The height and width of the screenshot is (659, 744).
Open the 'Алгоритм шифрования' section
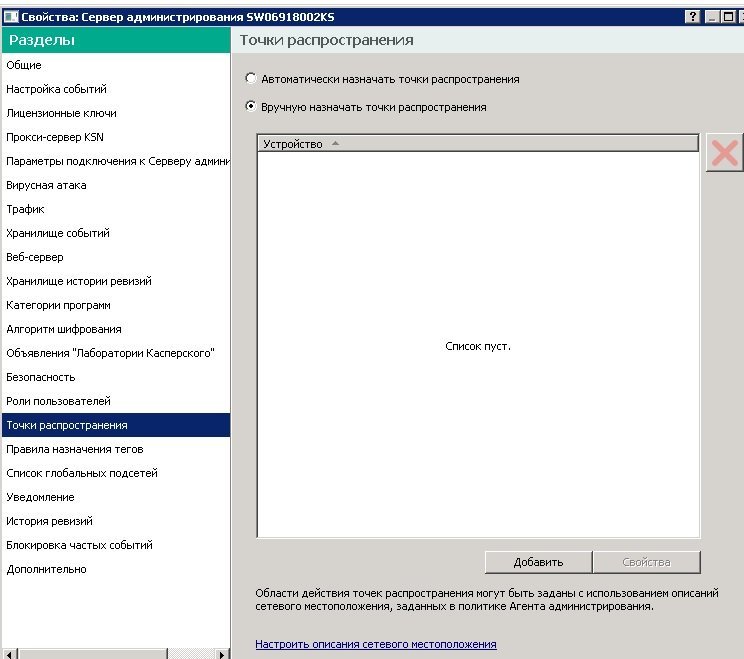[116, 329]
